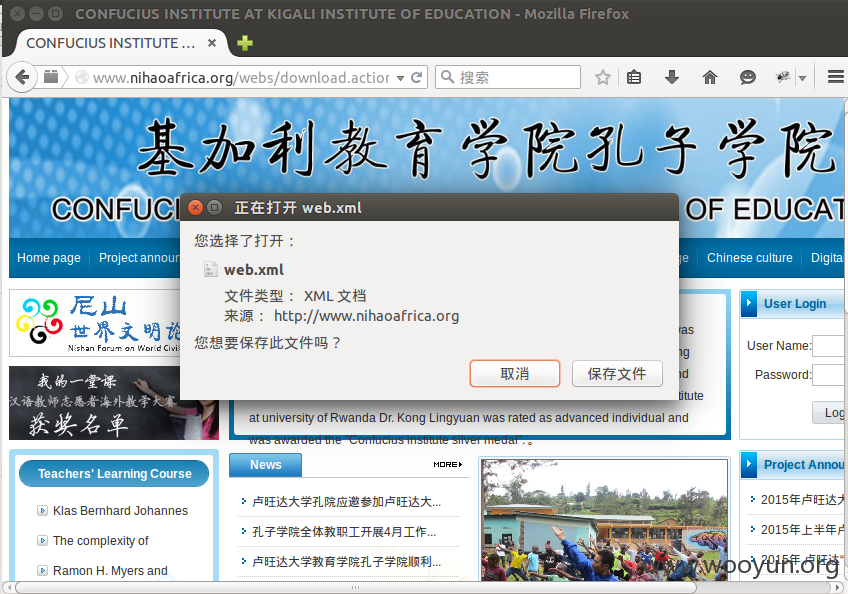Close the web.xml download dialog
This screenshot has height=594, width=848.
tap(195, 207)
